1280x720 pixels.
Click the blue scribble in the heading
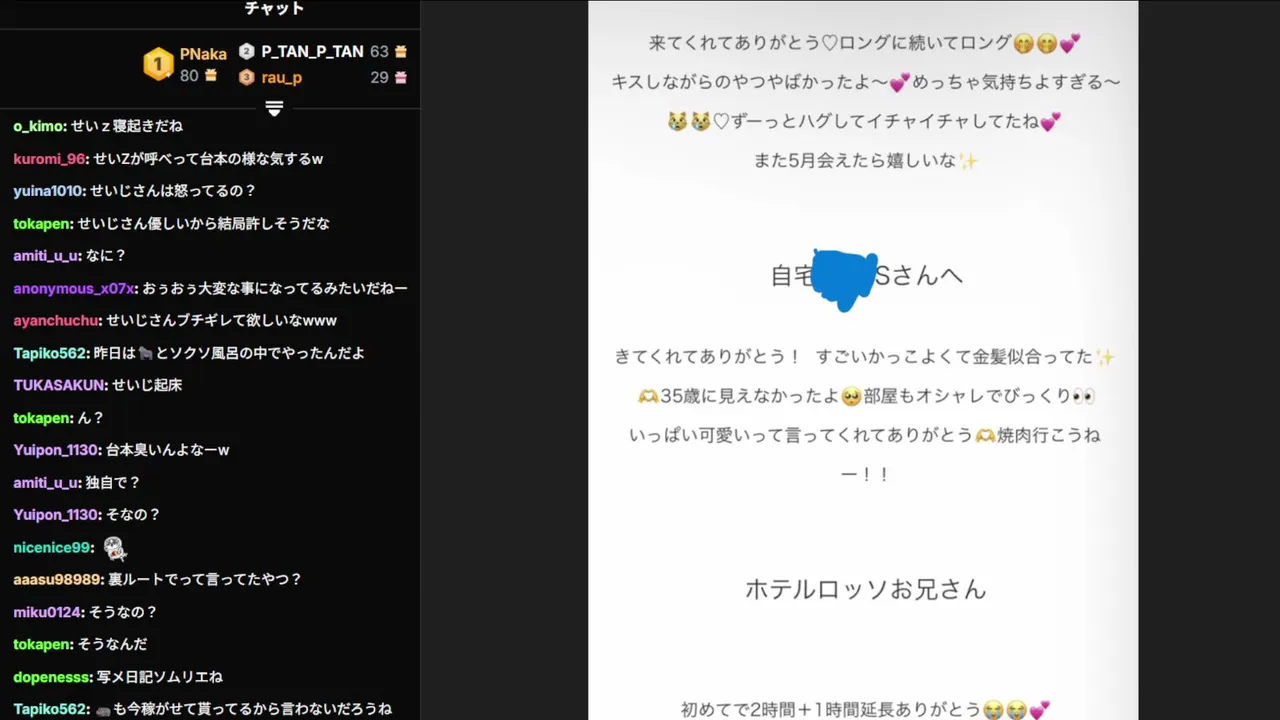pos(843,279)
